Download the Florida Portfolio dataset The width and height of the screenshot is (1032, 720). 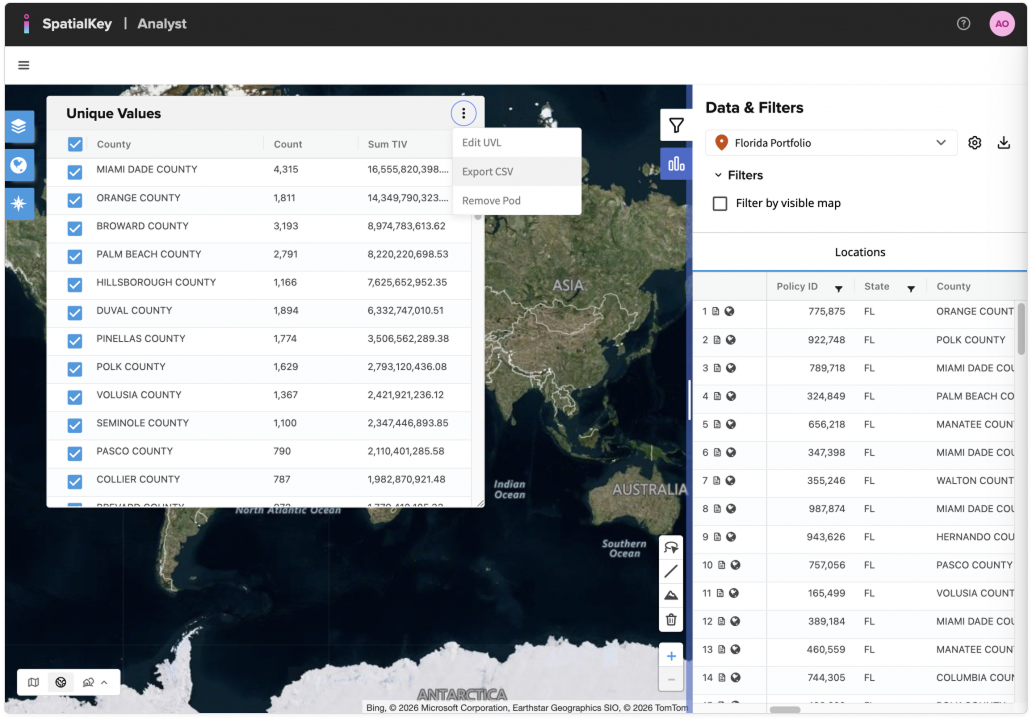(1004, 143)
